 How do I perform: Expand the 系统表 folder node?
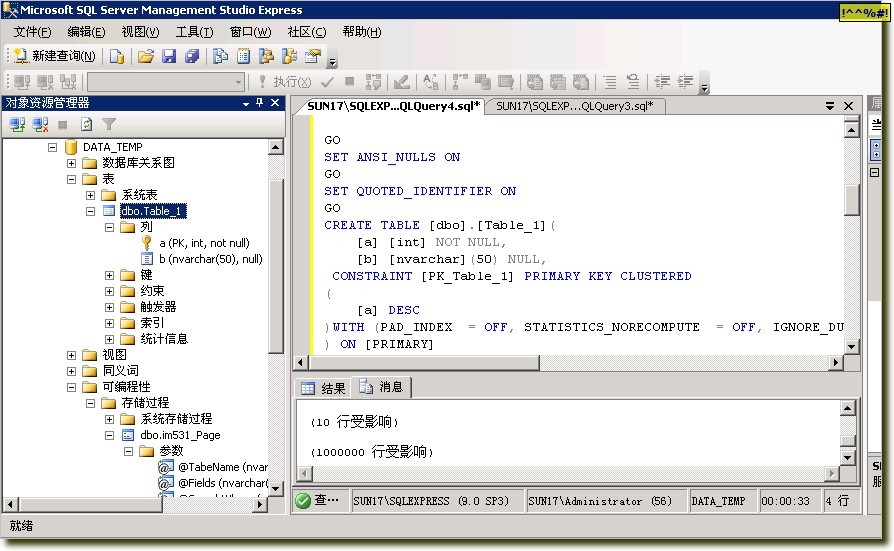point(91,195)
